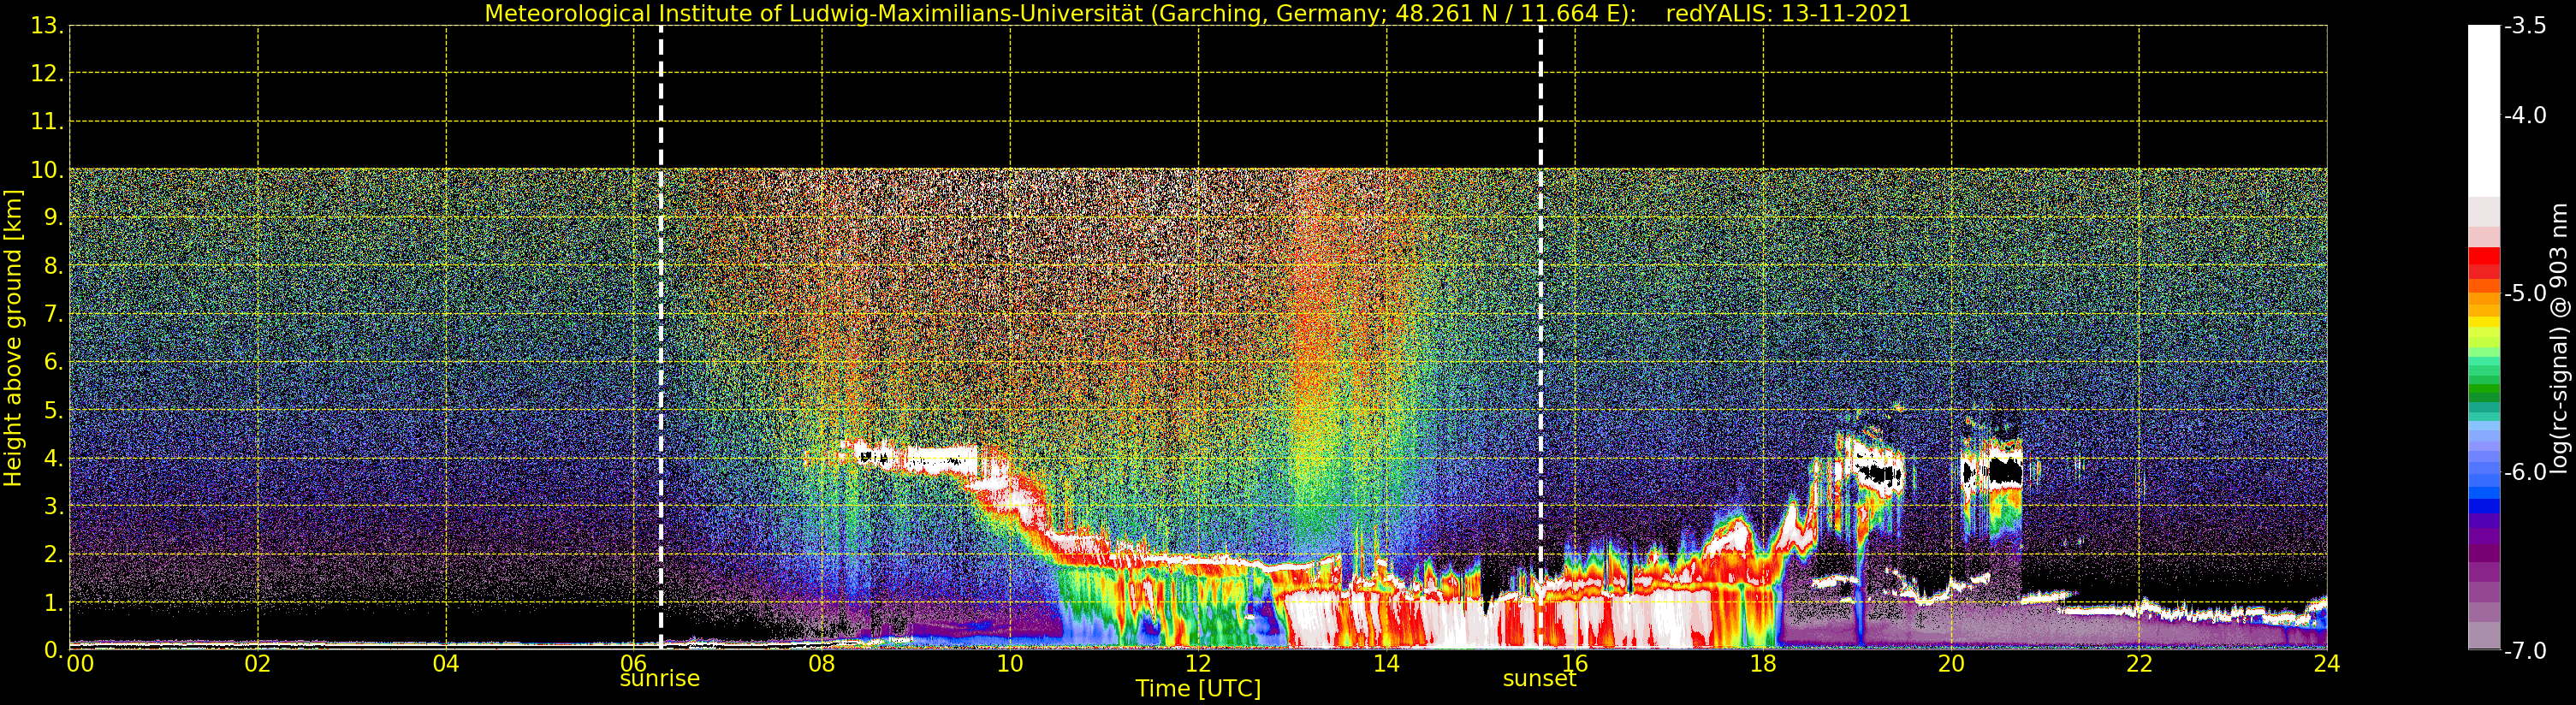This screenshot has width=2576, height=705.
Task: Click the plot title mentioning redYALIS: 13-11-2021
Action: tap(1198, 13)
